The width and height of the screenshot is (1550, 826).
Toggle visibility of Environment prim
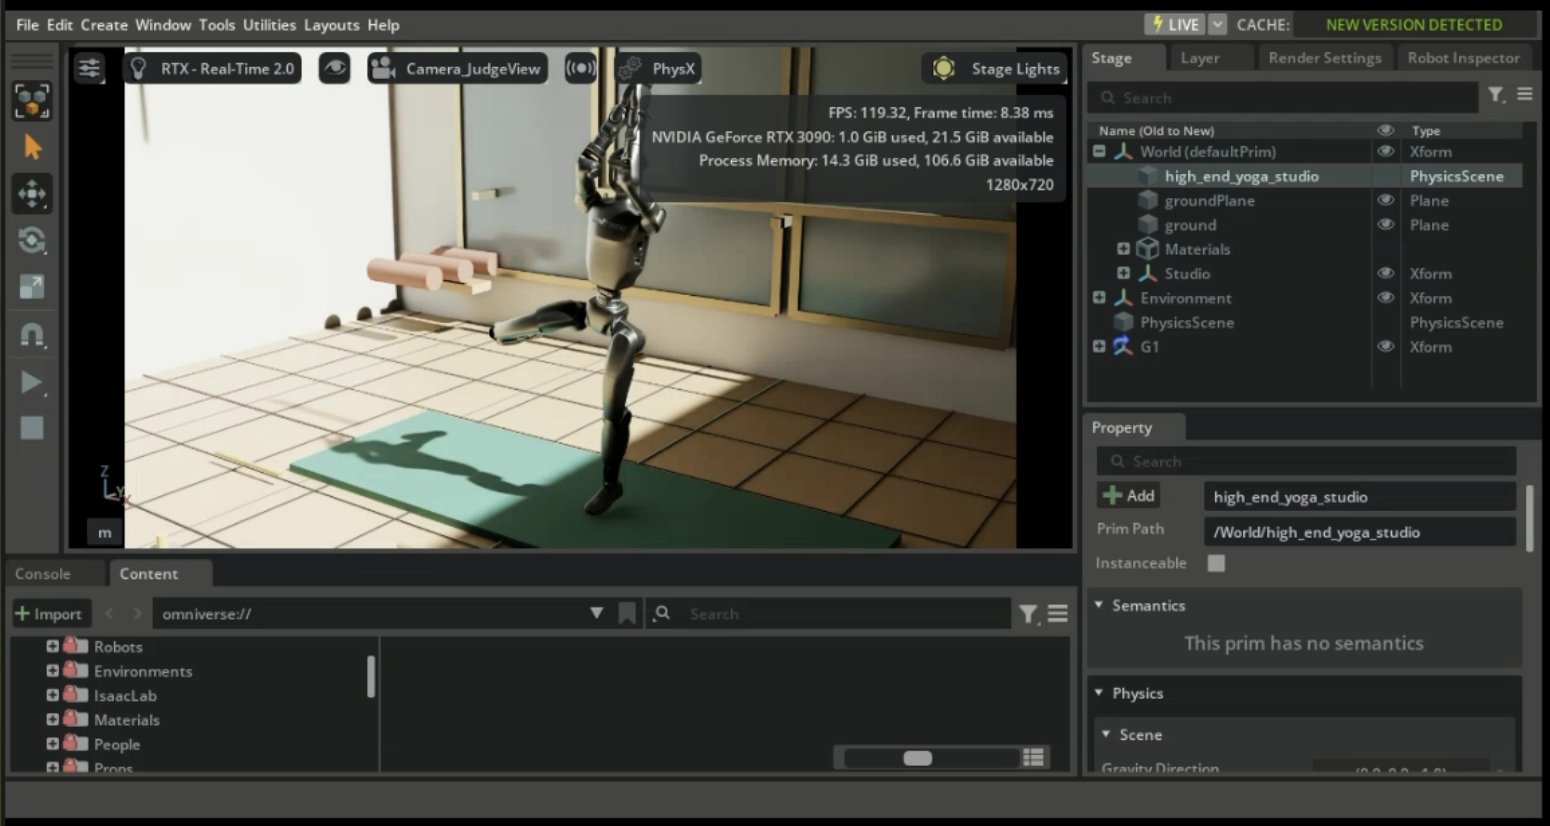coord(1385,298)
